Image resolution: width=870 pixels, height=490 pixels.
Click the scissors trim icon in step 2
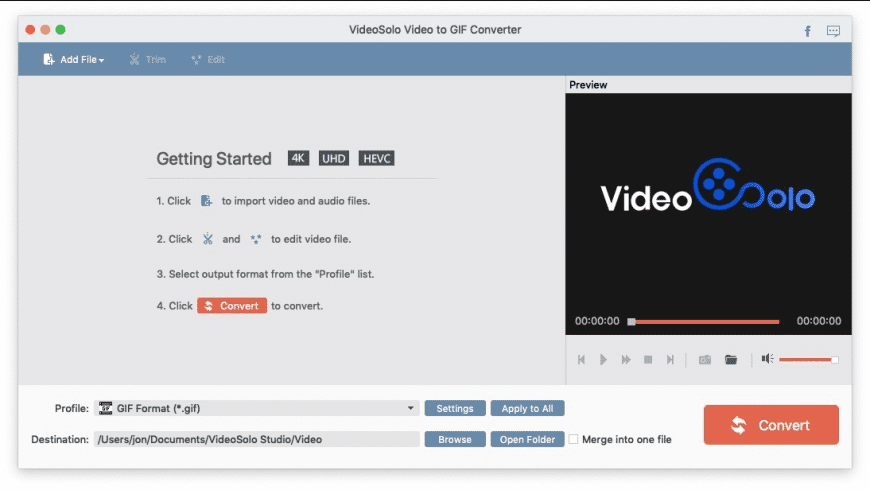(208, 239)
